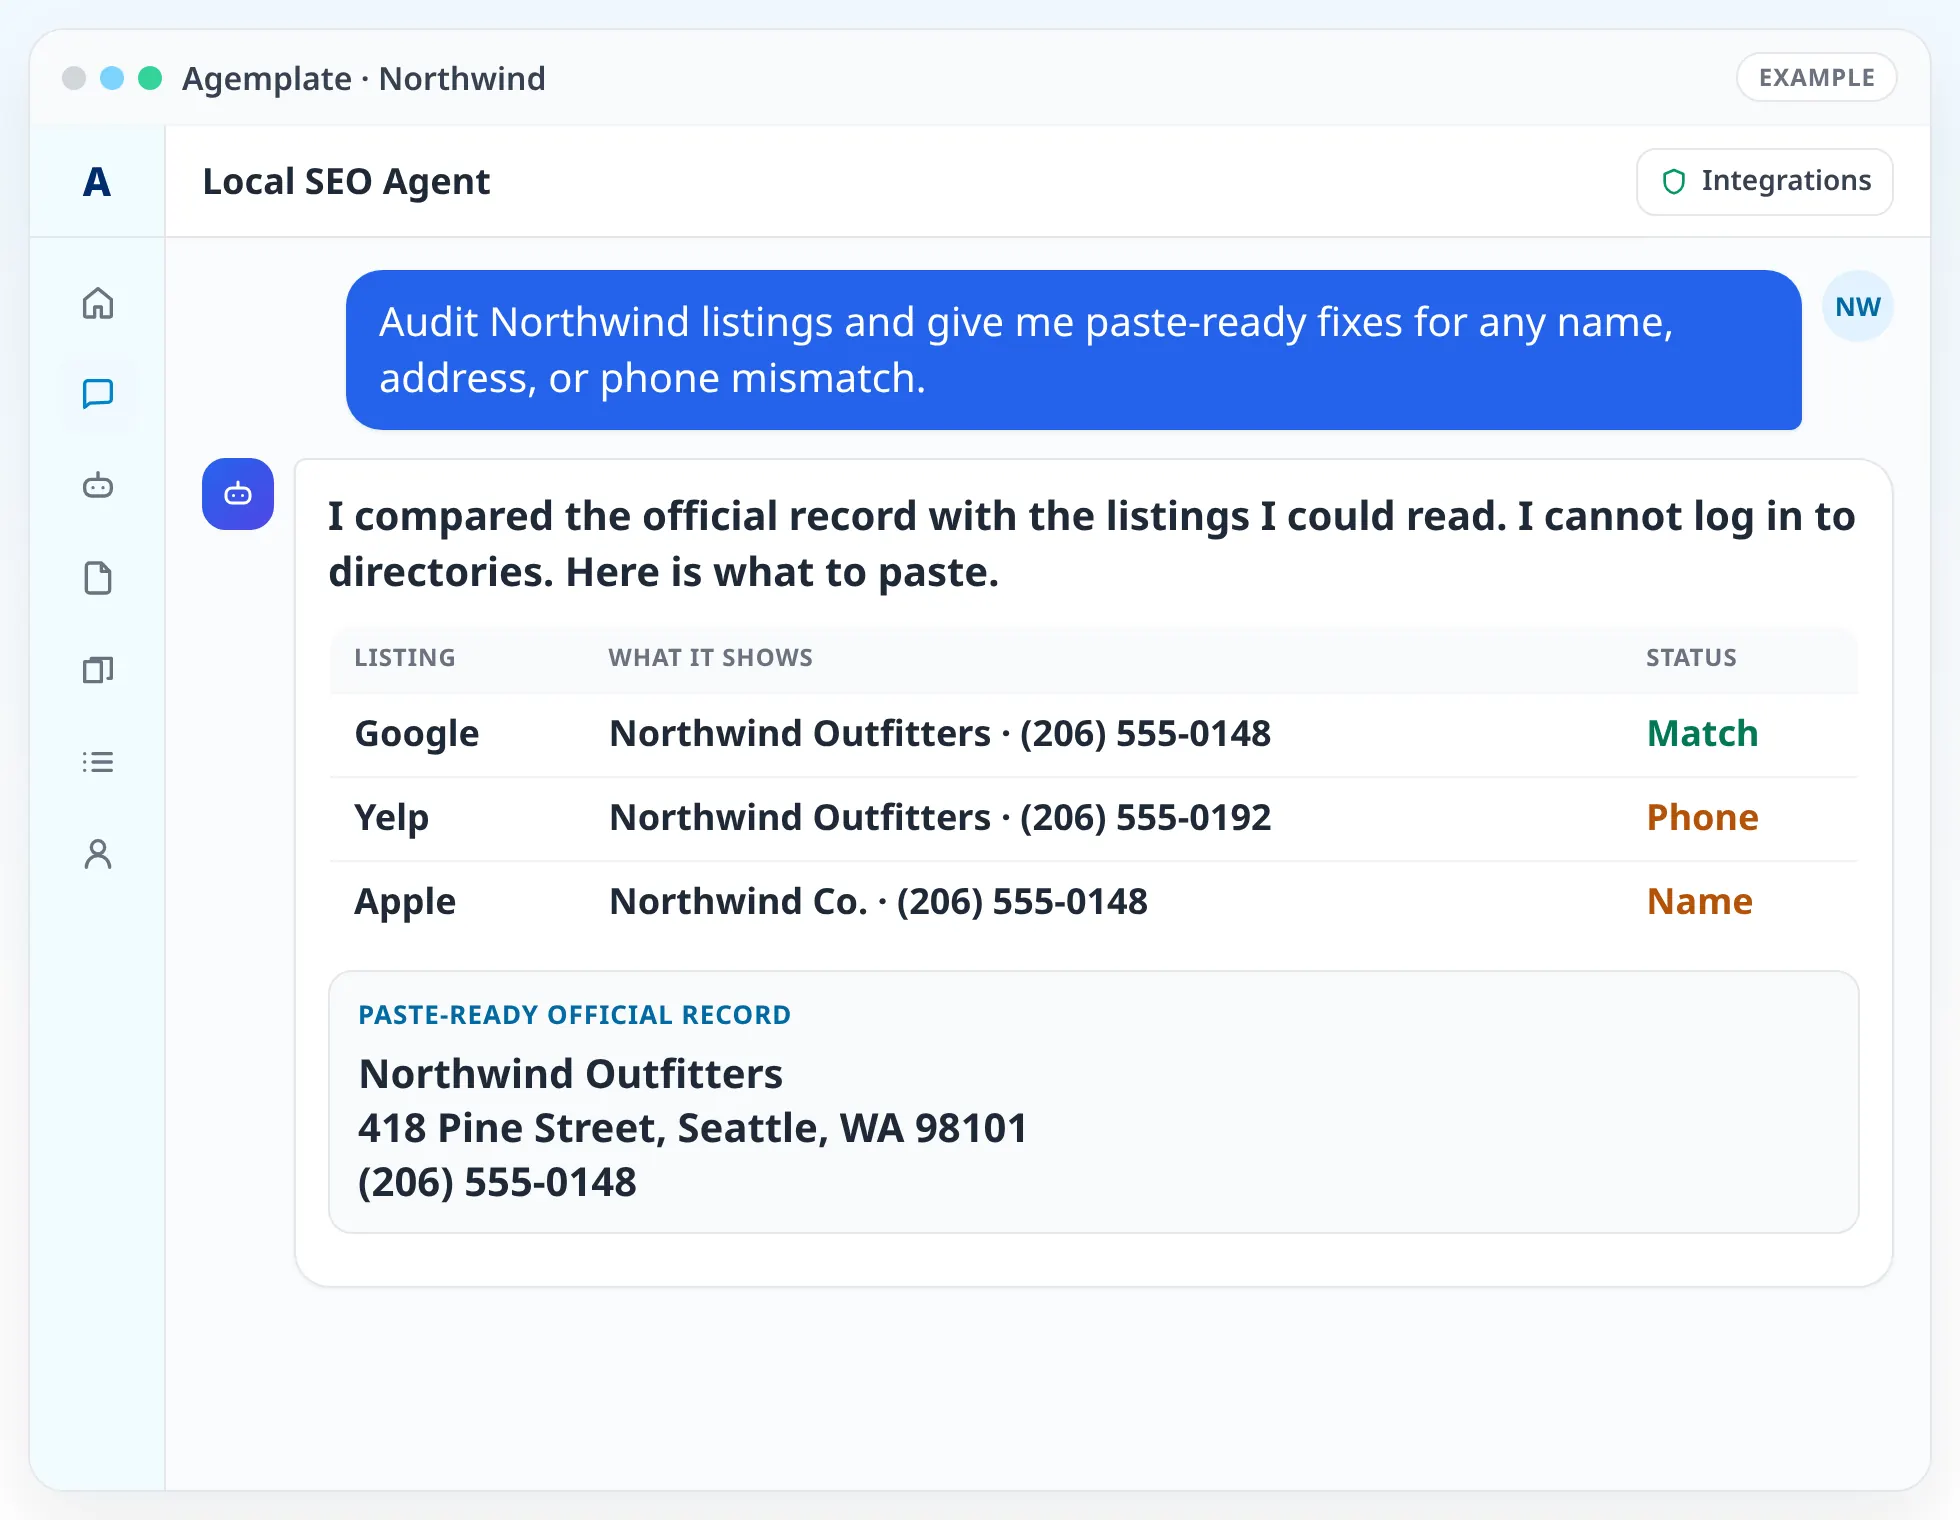Viewport: 1960px width, 1520px height.
Task: Click the orange Name status
Action: coord(1699,902)
